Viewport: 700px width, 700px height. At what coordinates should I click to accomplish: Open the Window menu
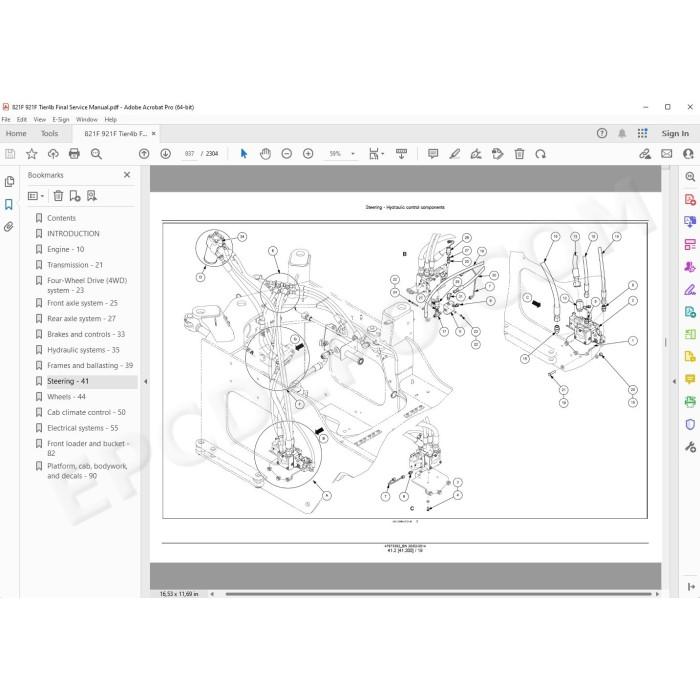(x=87, y=119)
